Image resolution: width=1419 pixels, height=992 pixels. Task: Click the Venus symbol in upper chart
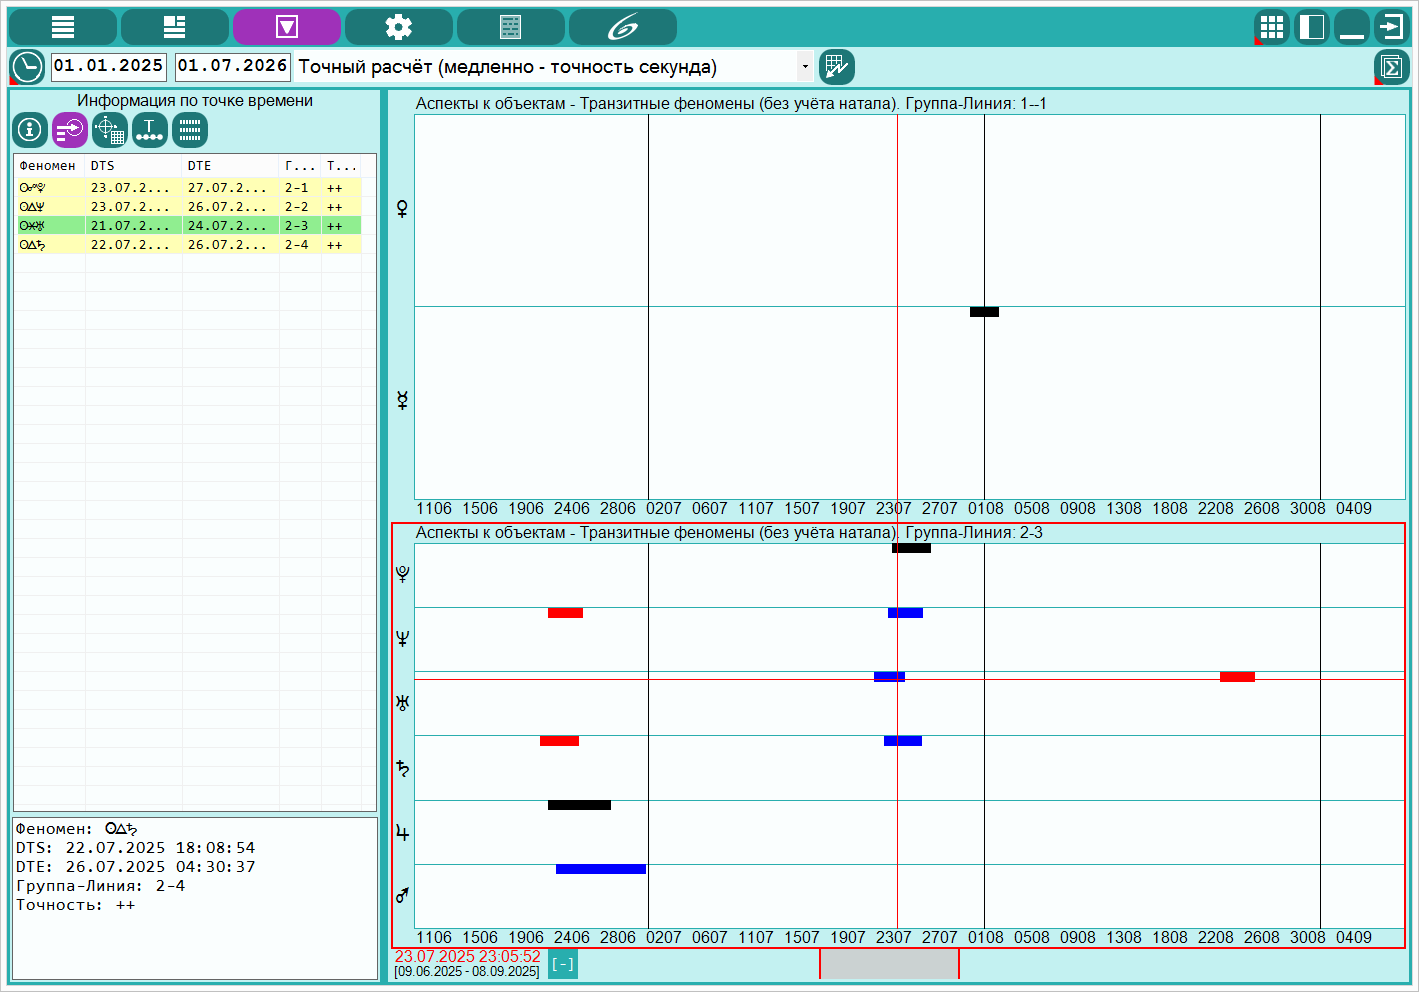point(402,209)
